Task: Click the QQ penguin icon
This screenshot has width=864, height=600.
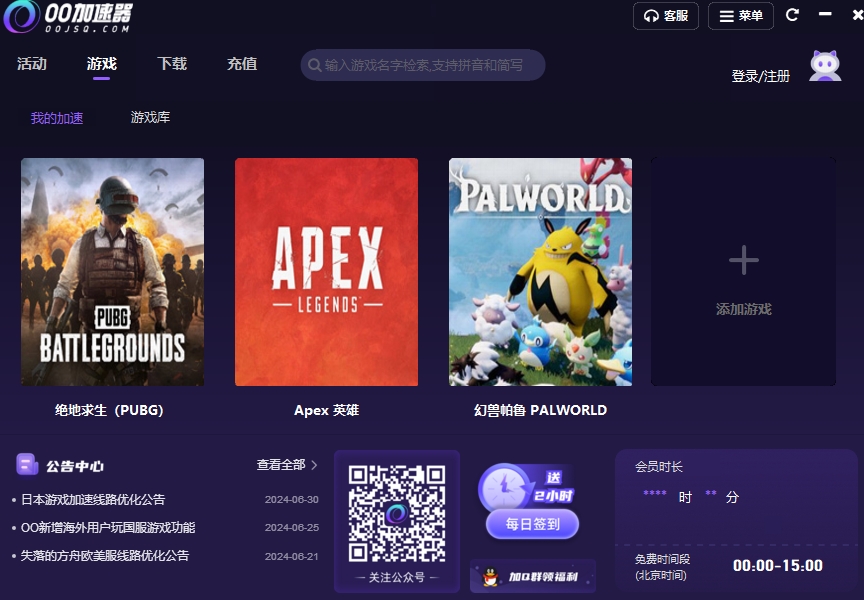Action: (490, 577)
